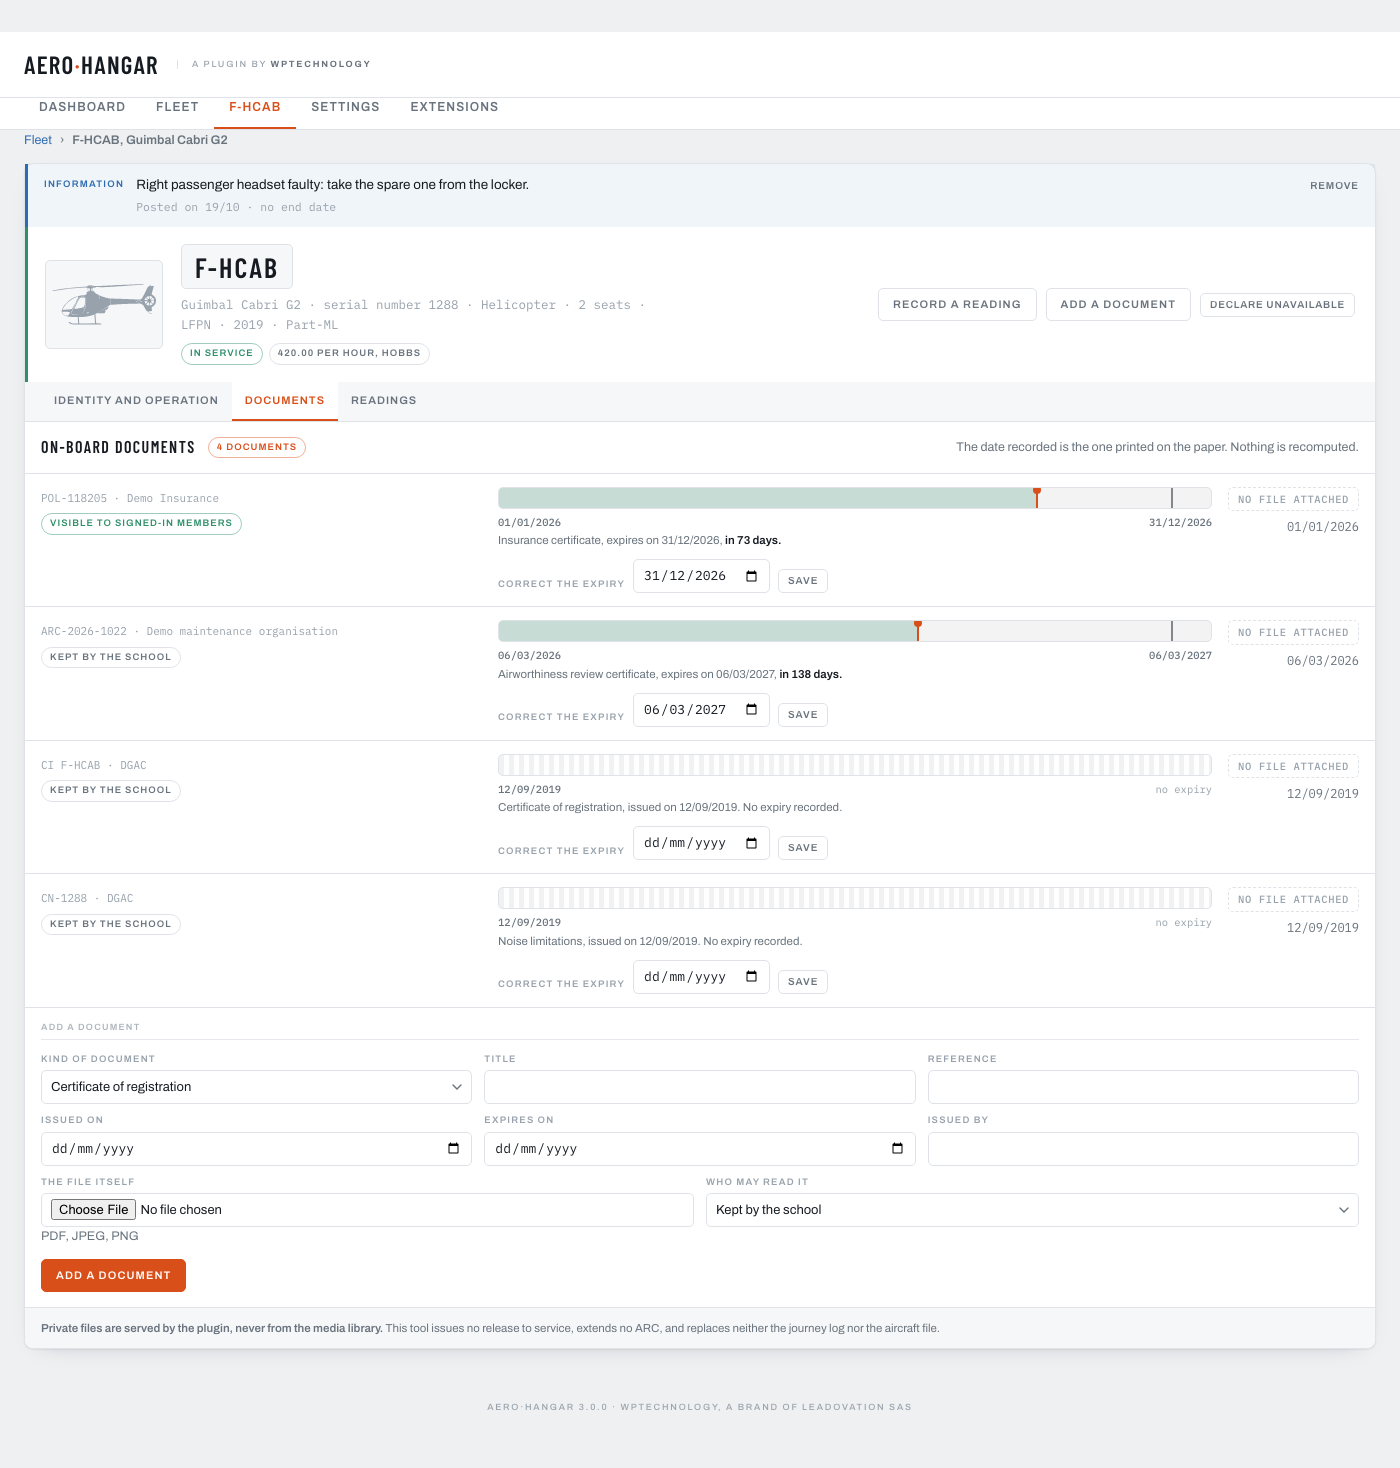Open calendar icon in CN-1288 expiry field
Screen dimensions: 1400x1468
point(752,977)
